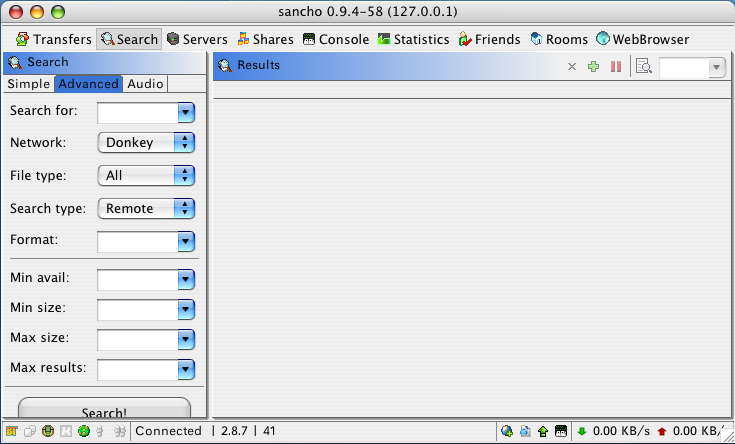Open the Search for history dropdown
Viewport: 735px width, 444px height.
pyautogui.click(x=186, y=113)
